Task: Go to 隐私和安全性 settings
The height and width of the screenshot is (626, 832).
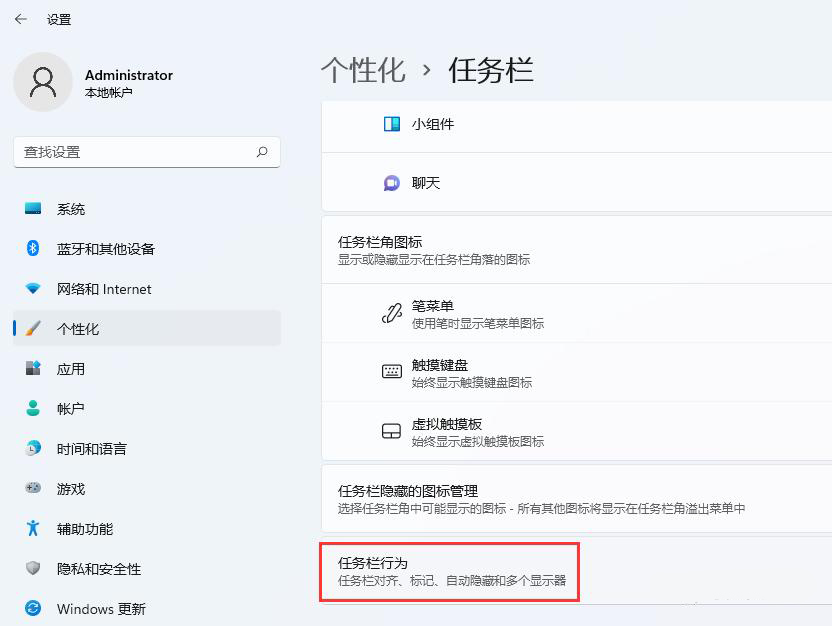Action: click(x=146, y=568)
